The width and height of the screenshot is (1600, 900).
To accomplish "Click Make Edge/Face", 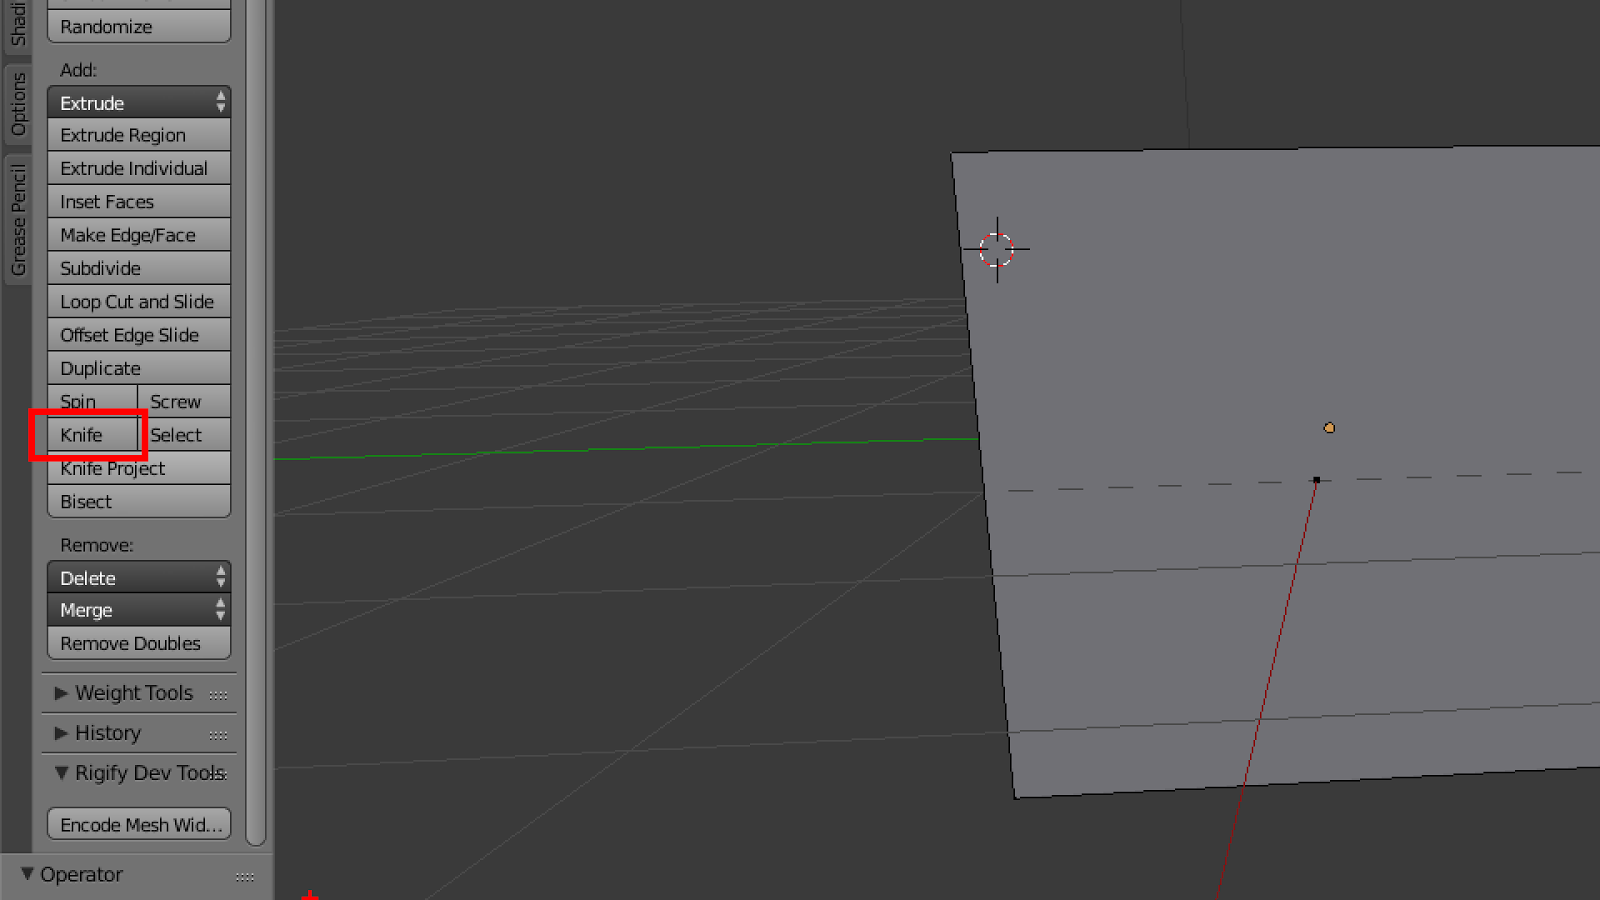I will 129,234.
